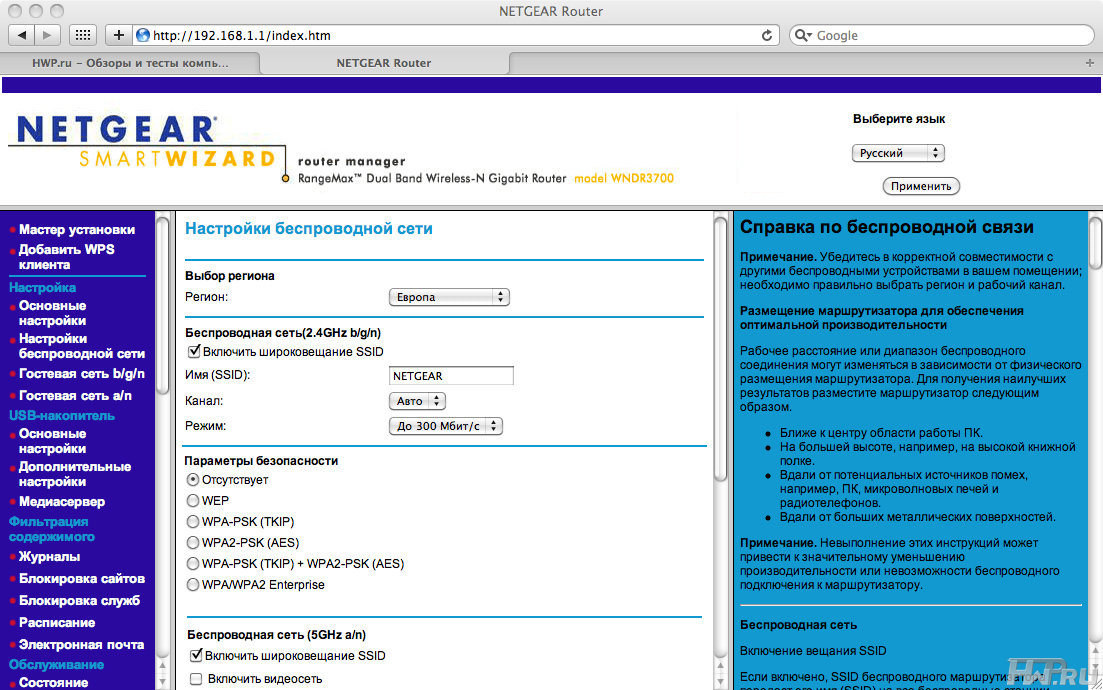Open the language dropdown showing Русский
This screenshot has width=1103, height=690.
(898, 153)
